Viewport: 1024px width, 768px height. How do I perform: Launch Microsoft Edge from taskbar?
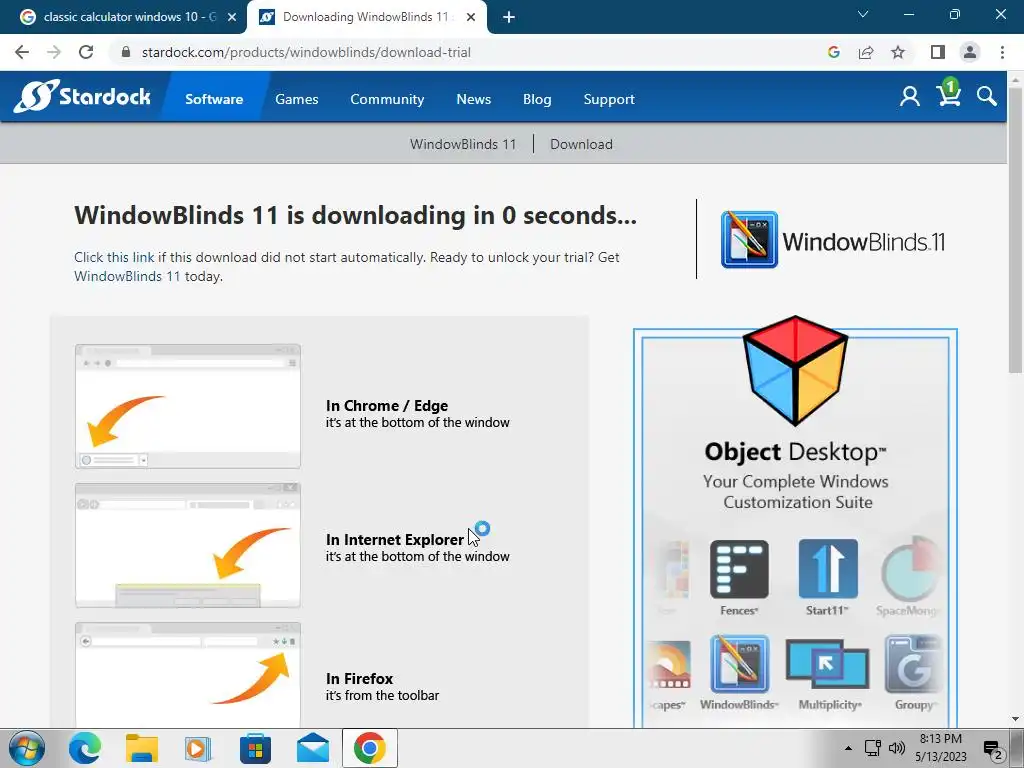pyautogui.click(x=85, y=748)
